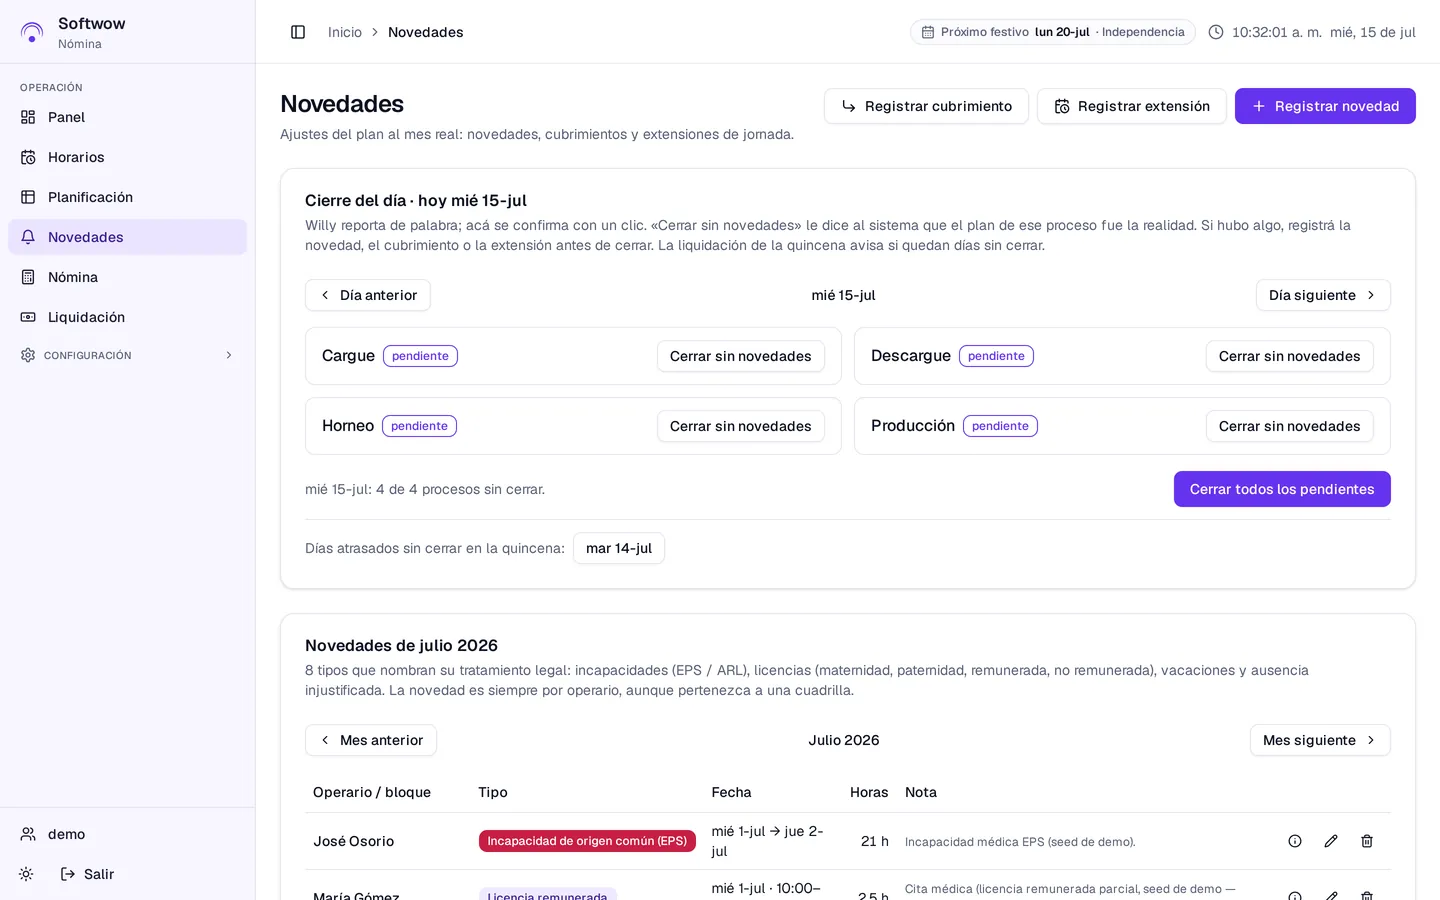Close Cargue with Cerrar sin novedades
This screenshot has width=1440, height=900.
741,356
